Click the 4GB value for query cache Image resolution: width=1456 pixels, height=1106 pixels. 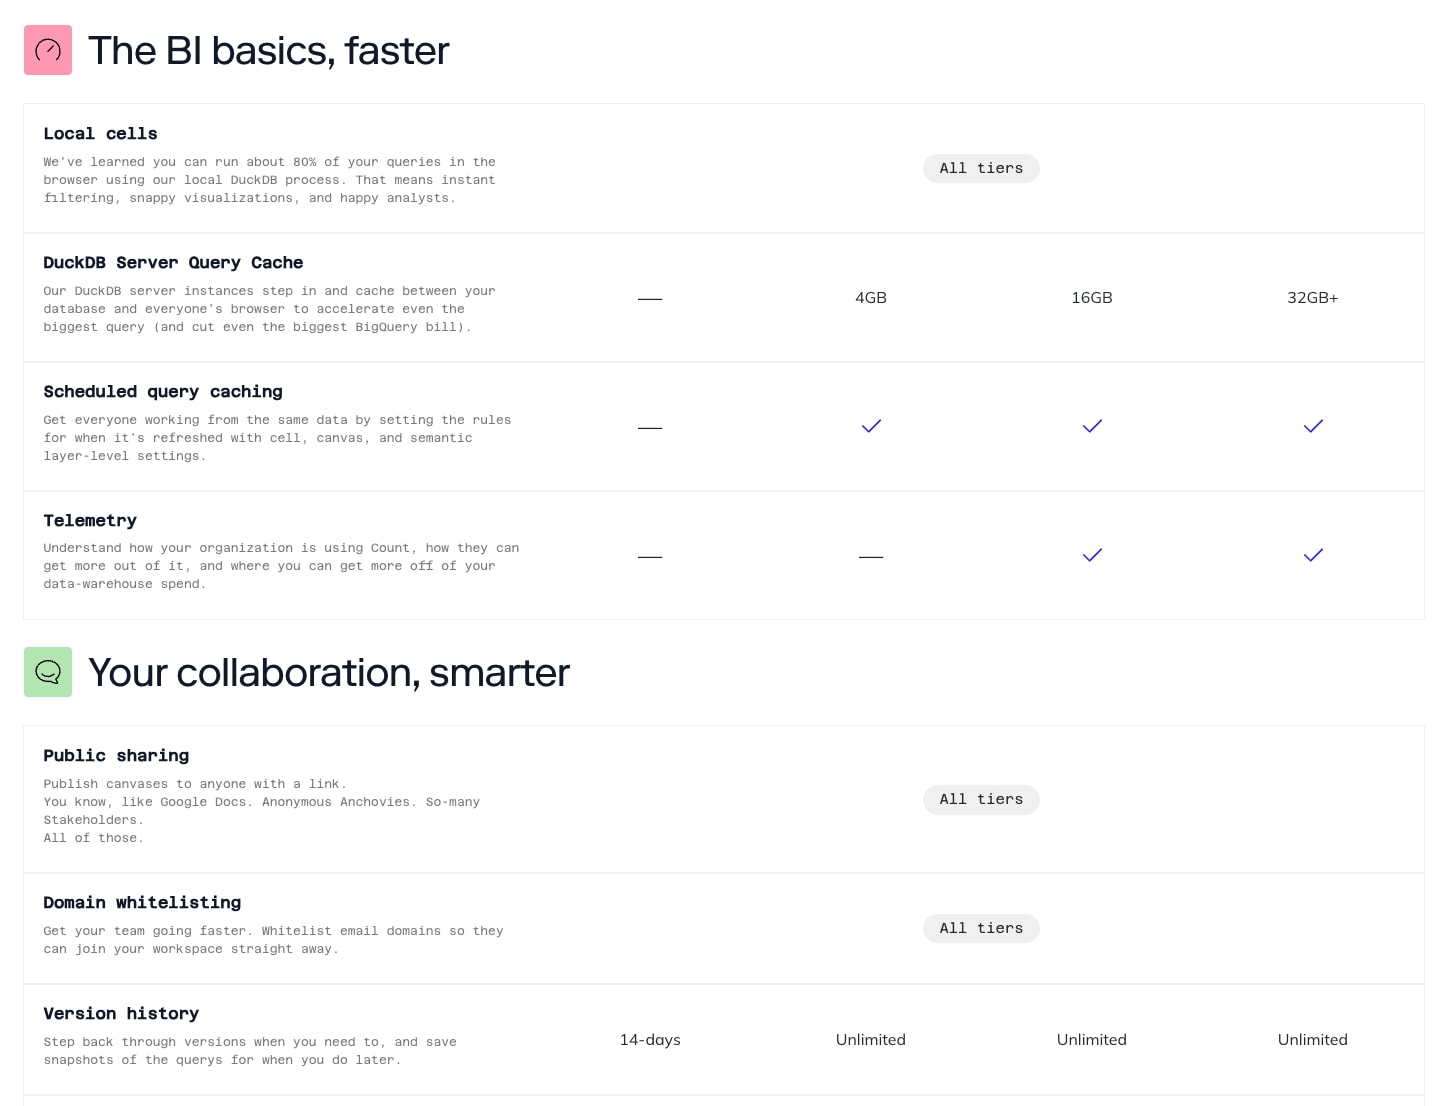[x=871, y=298]
